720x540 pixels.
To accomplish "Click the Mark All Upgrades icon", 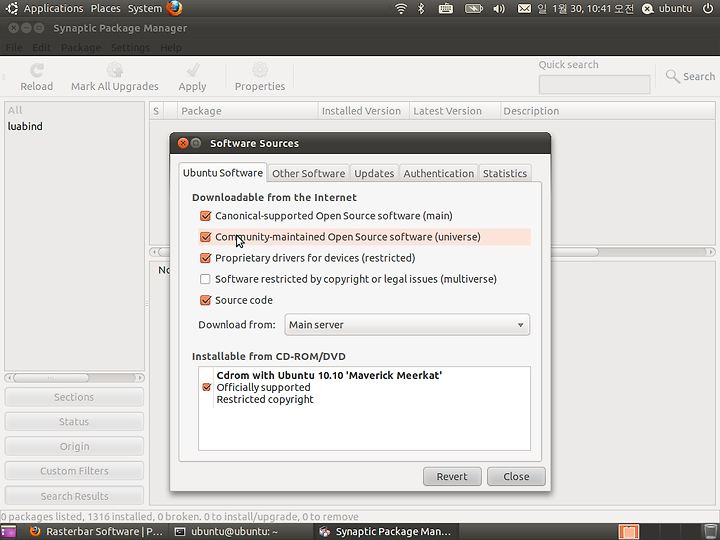I will pyautogui.click(x=115, y=70).
